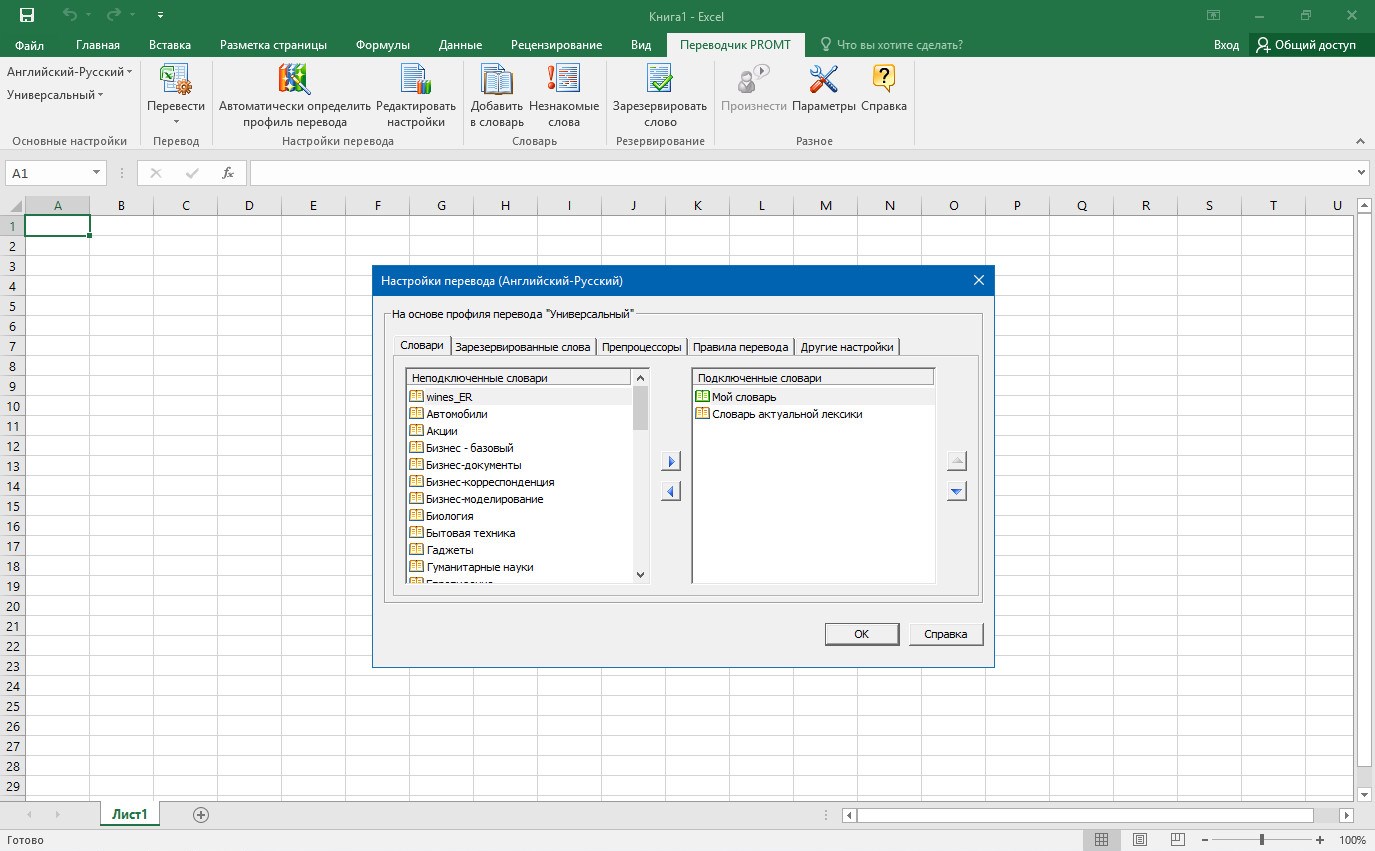Open the Customize Quick Access Toolbar dropdown

coord(161,16)
